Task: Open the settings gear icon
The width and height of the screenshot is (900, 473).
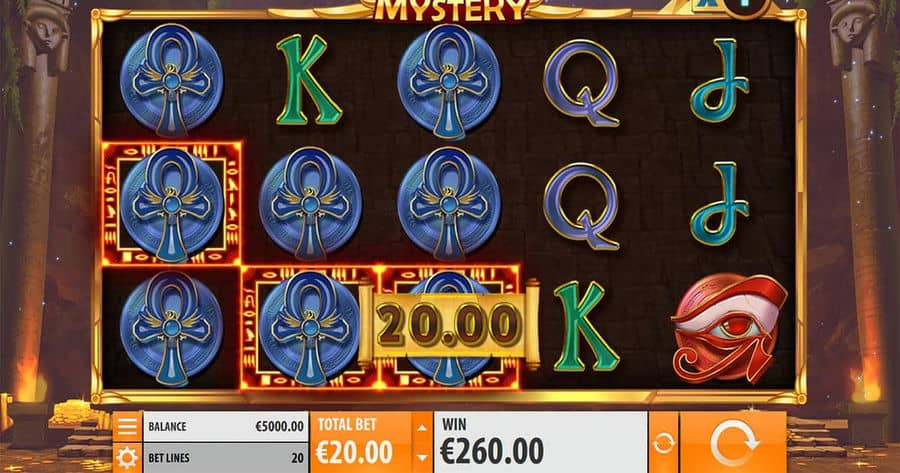Action: [127, 458]
